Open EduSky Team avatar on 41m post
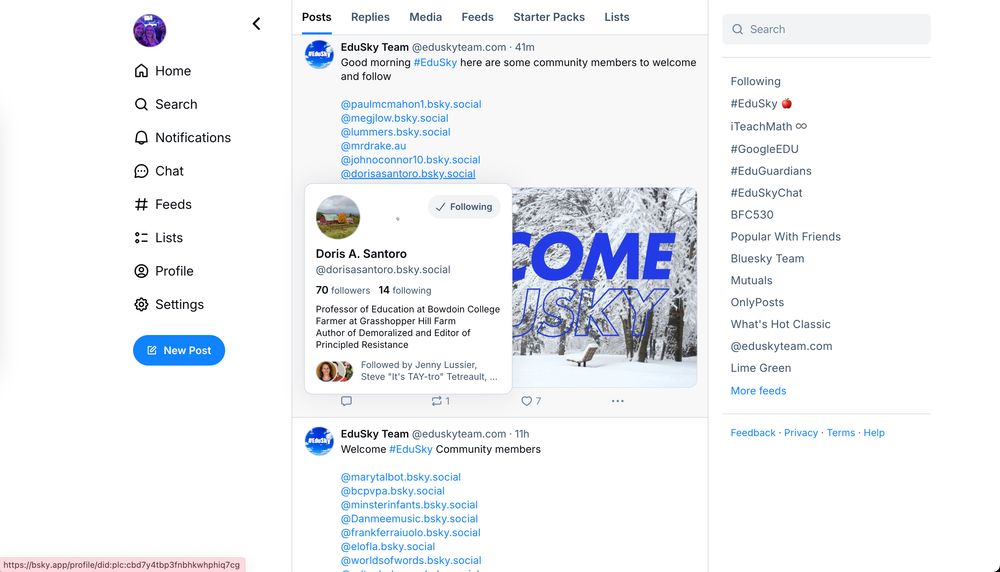 (319, 55)
